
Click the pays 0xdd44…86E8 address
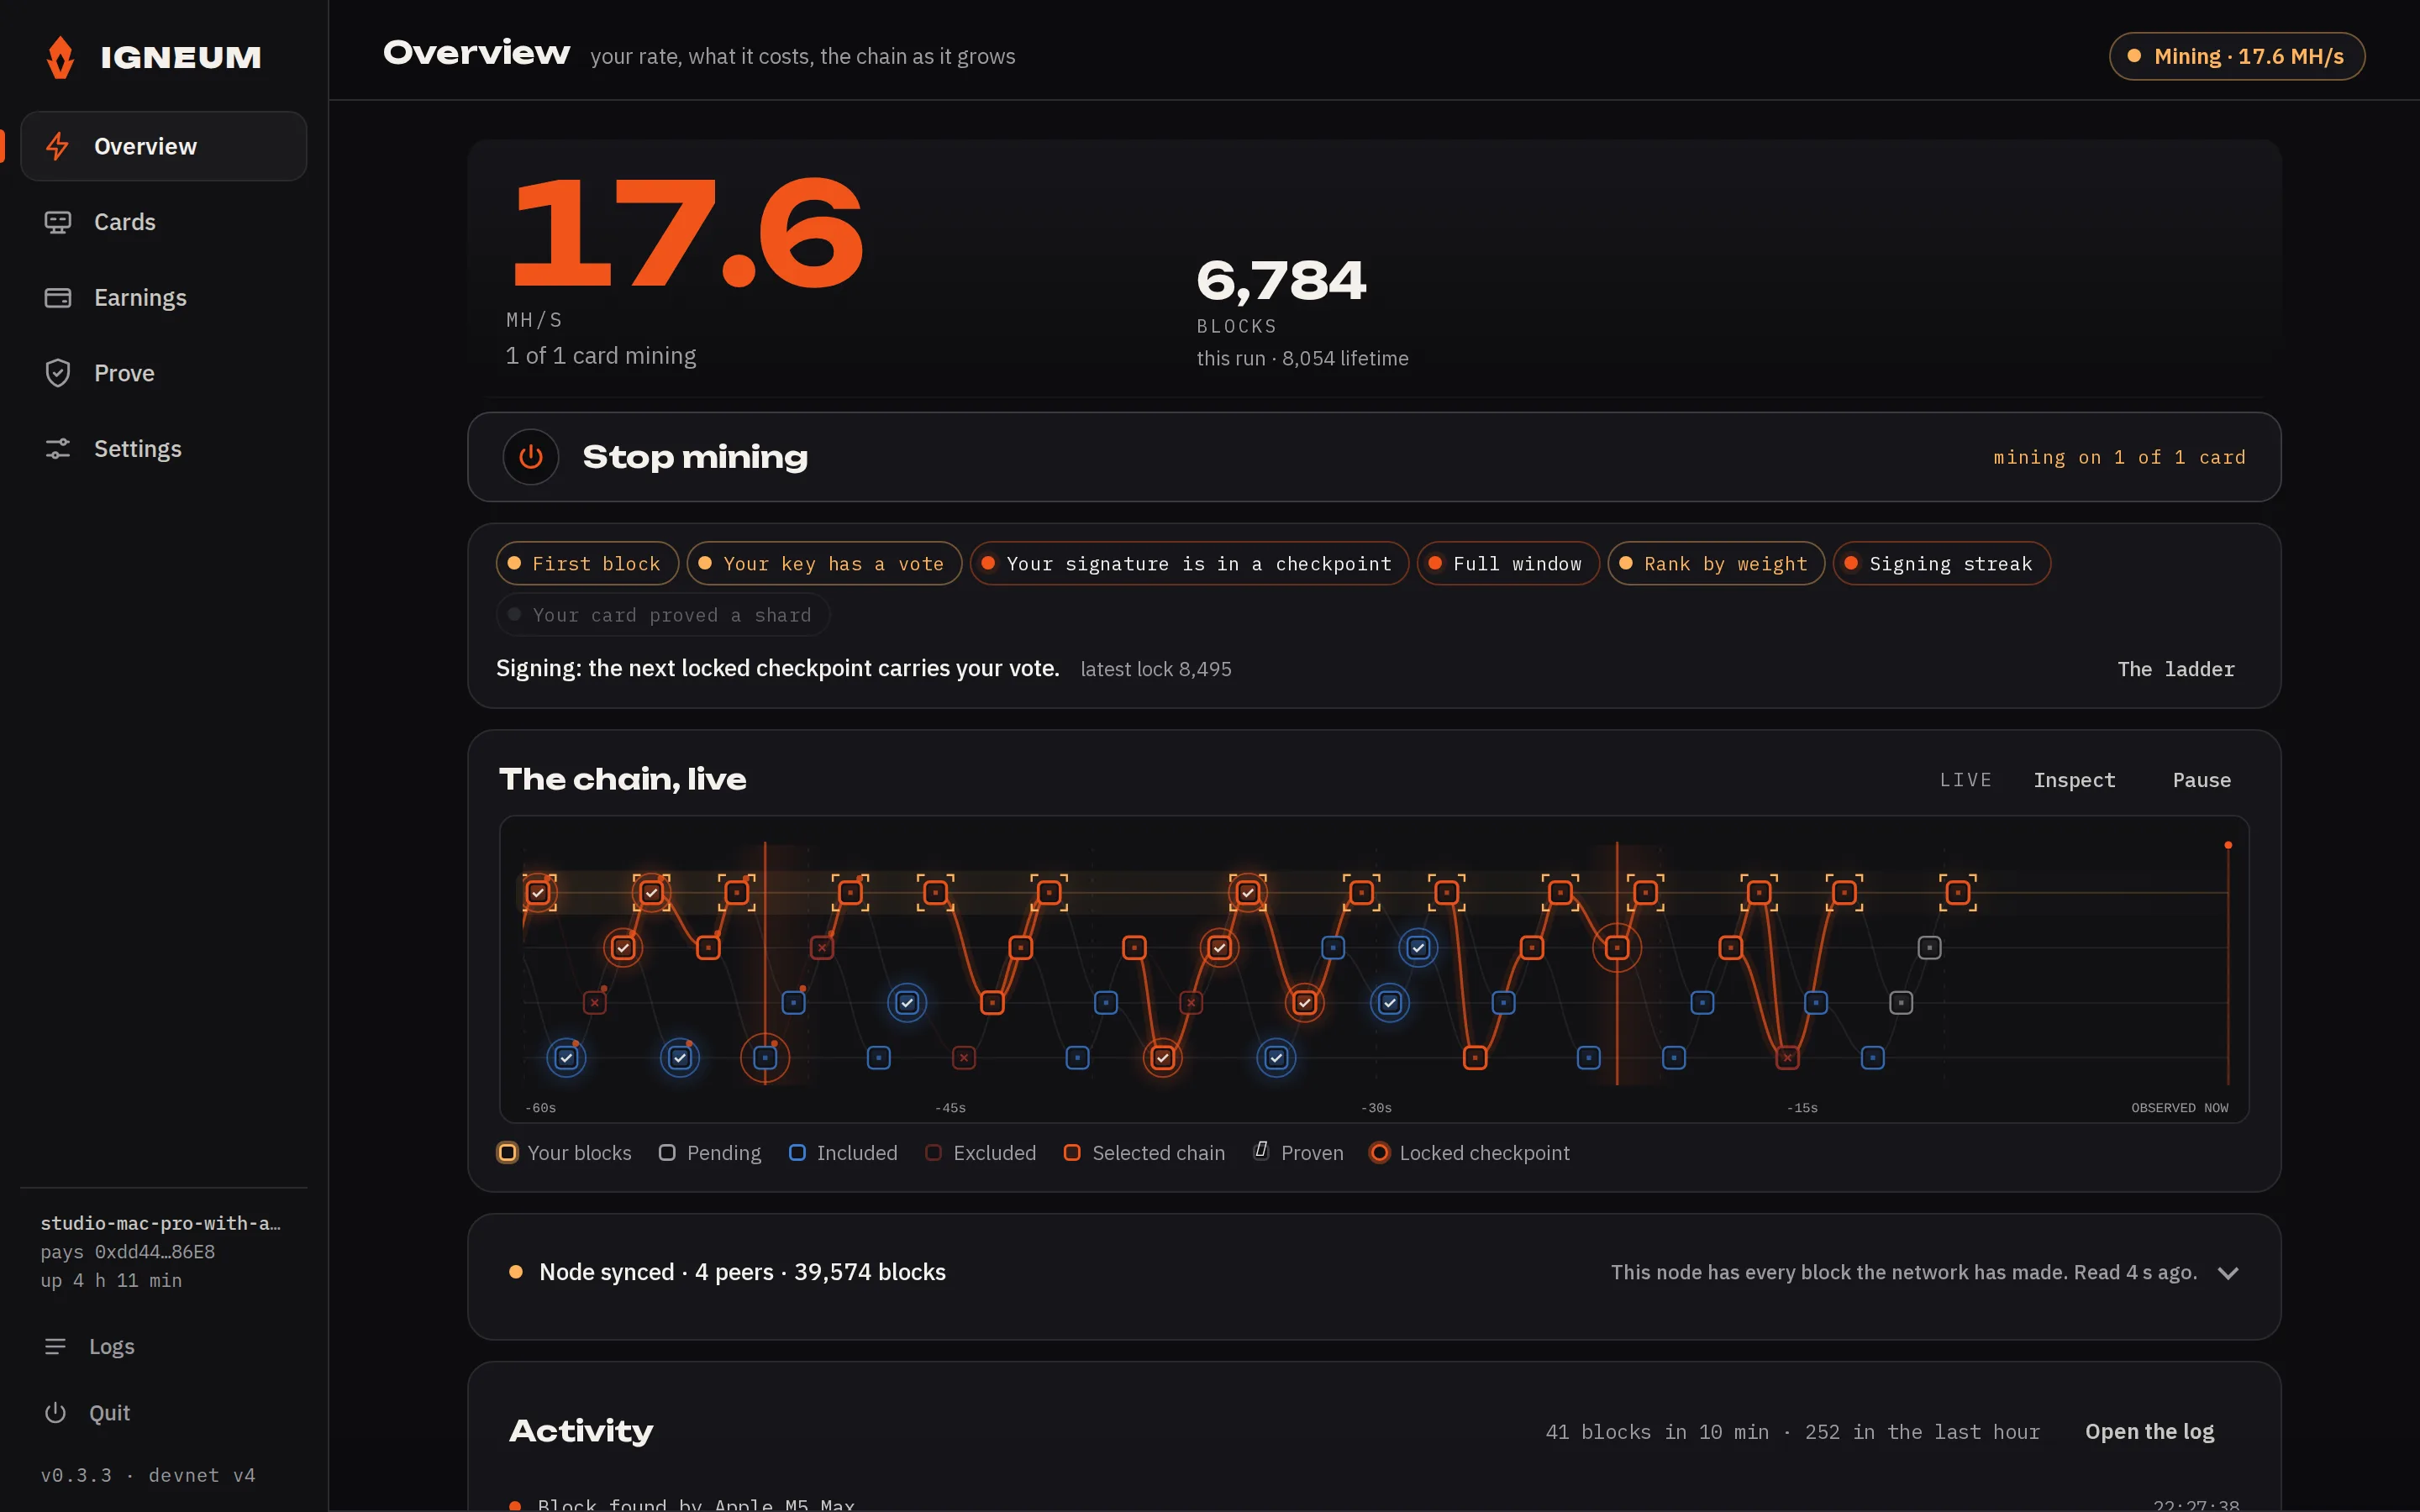pyautogui.click(x=128, y=1252)
